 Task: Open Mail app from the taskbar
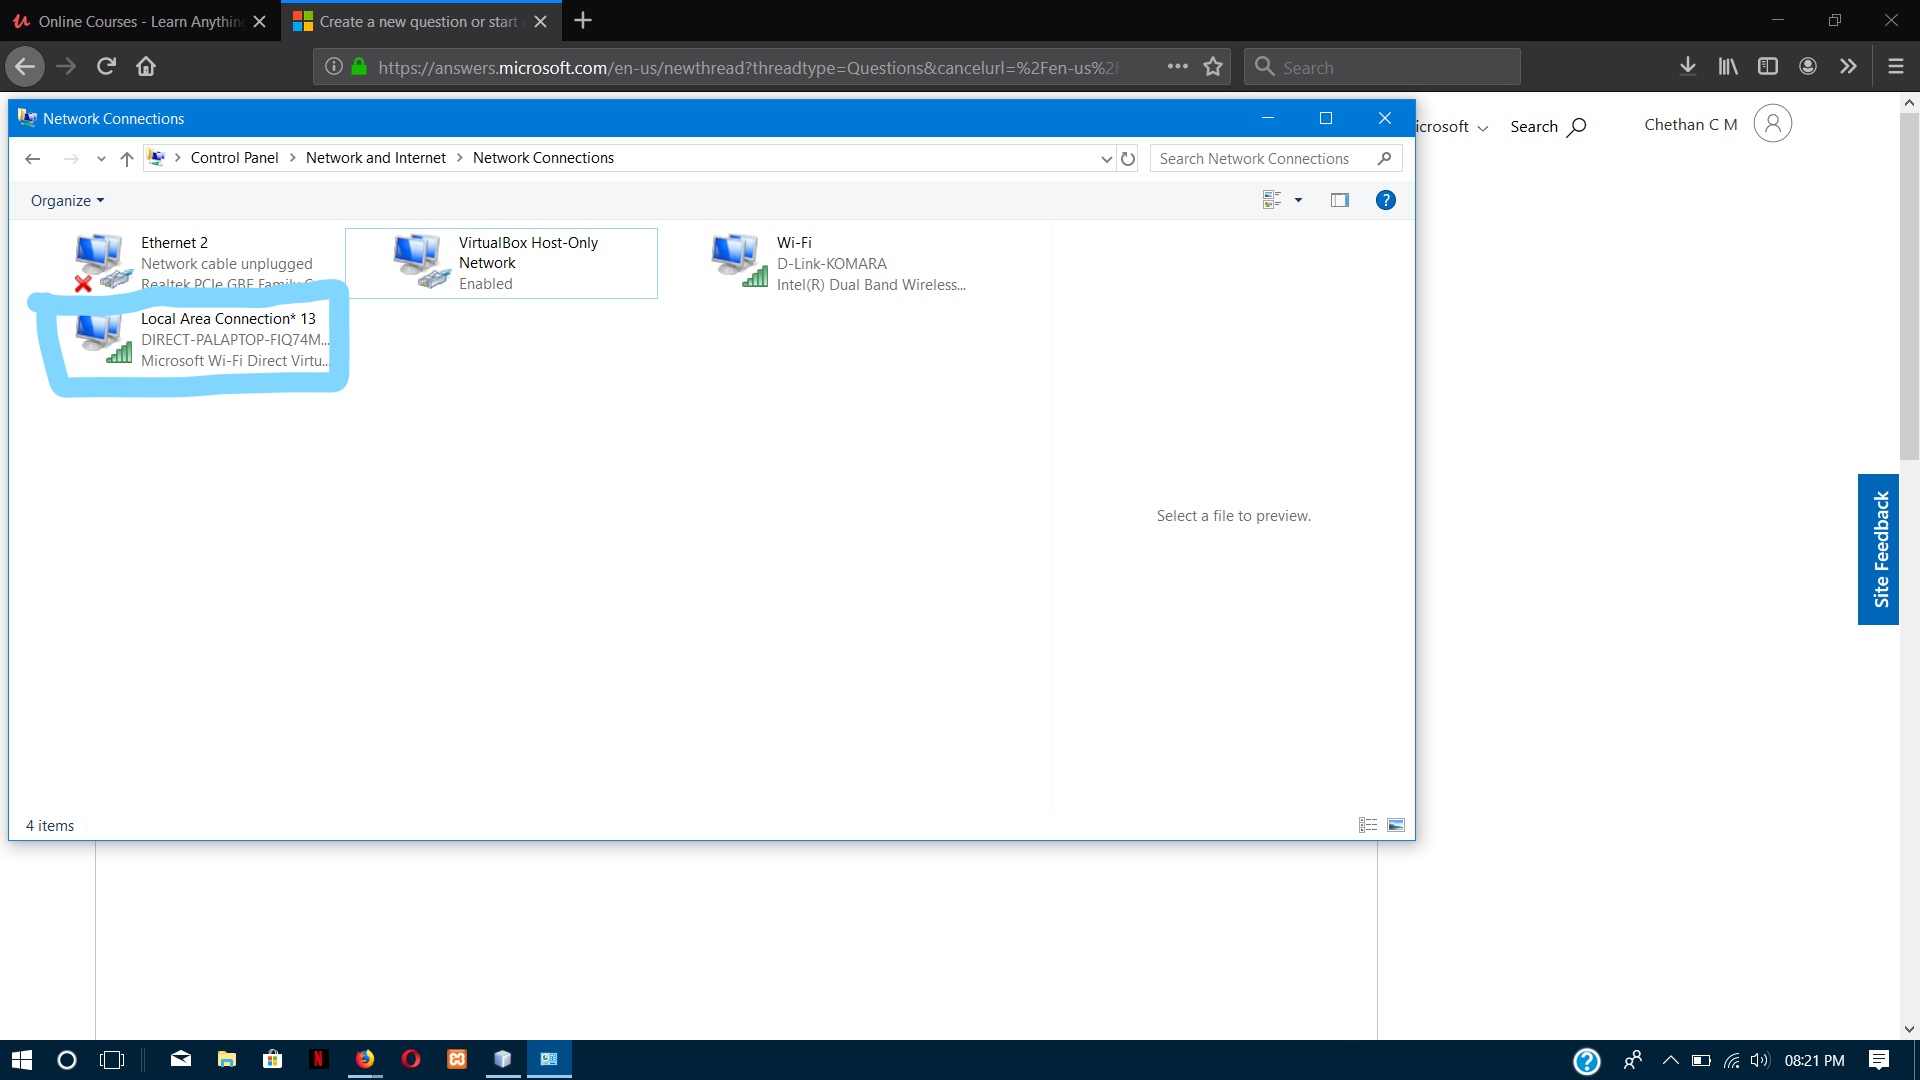coord(181,1059)
